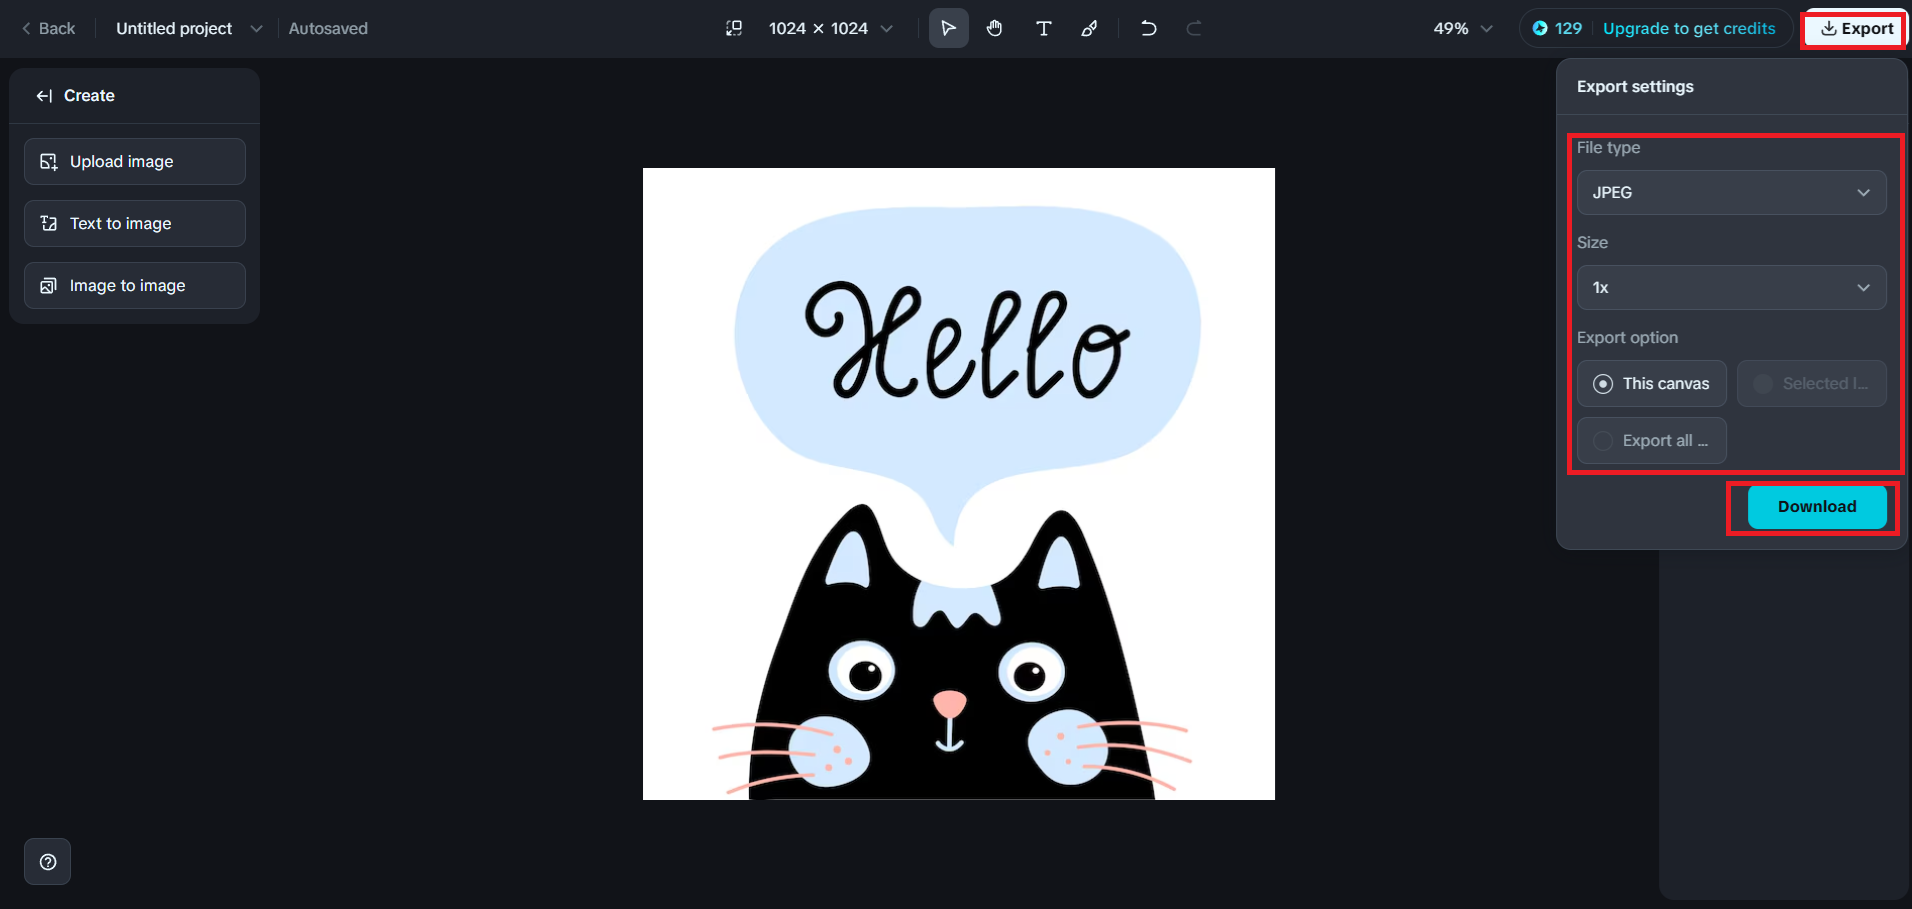Activate the hand pan tool
Image resolution: width=1912 pixels, height=909 pixels.
pyautogui.click(x=994, y=28)
